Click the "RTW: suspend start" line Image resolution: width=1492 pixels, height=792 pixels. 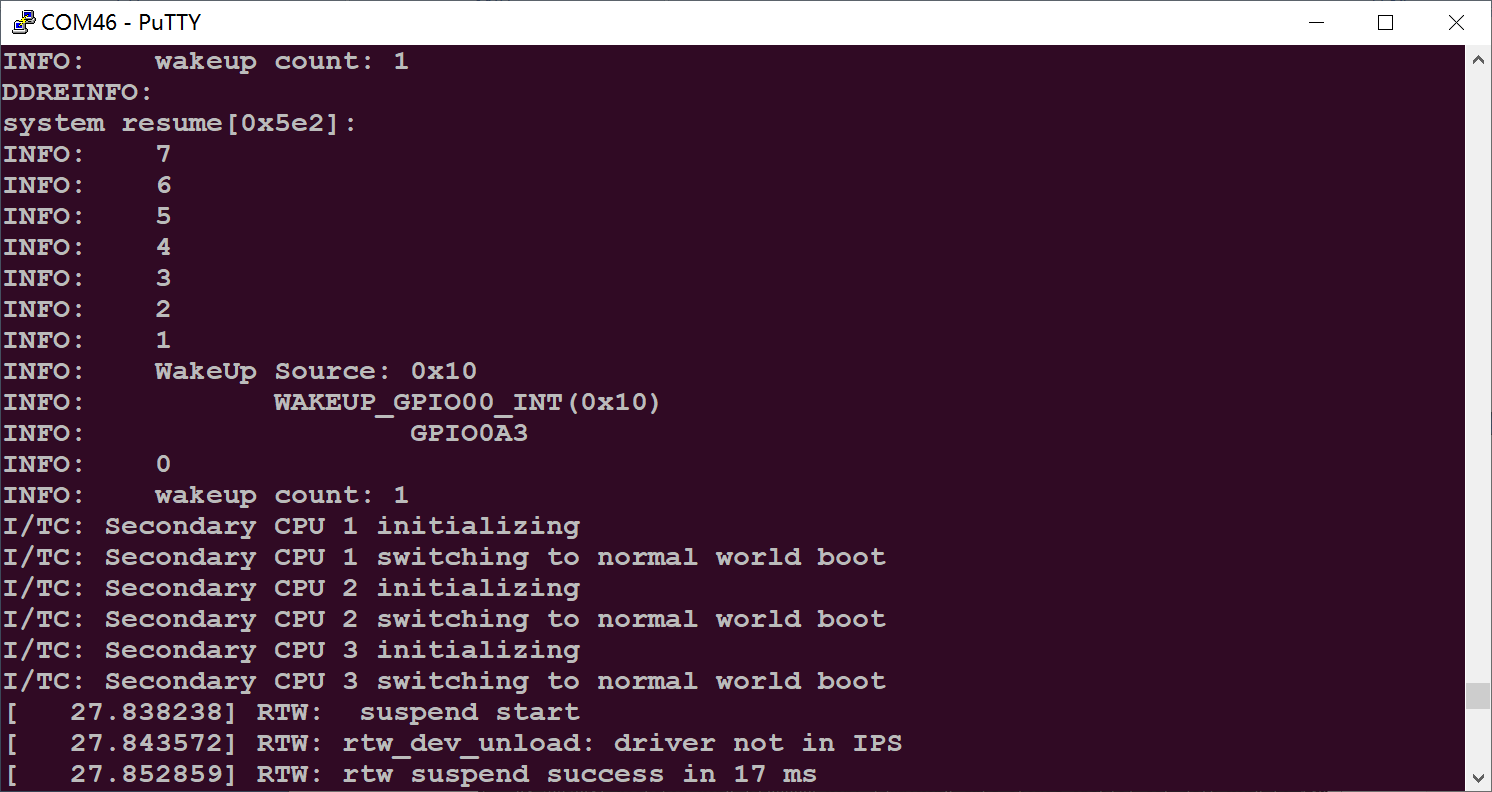point(418,713)
